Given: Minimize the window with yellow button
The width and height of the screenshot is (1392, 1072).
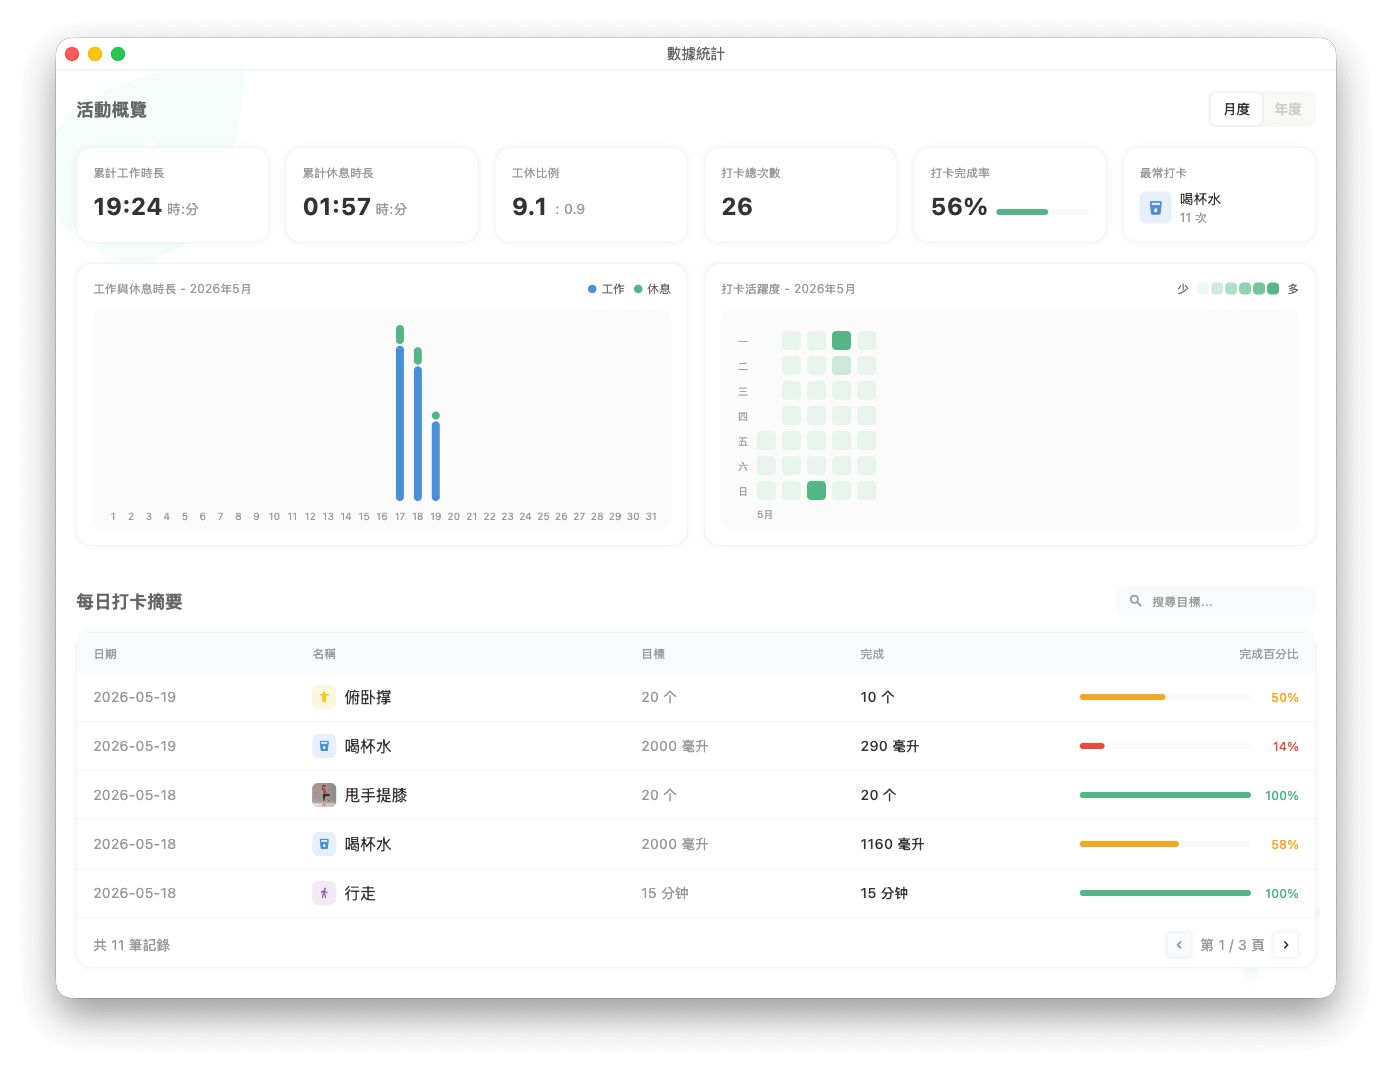Looking at the screenshot, I should pos(95,54).
